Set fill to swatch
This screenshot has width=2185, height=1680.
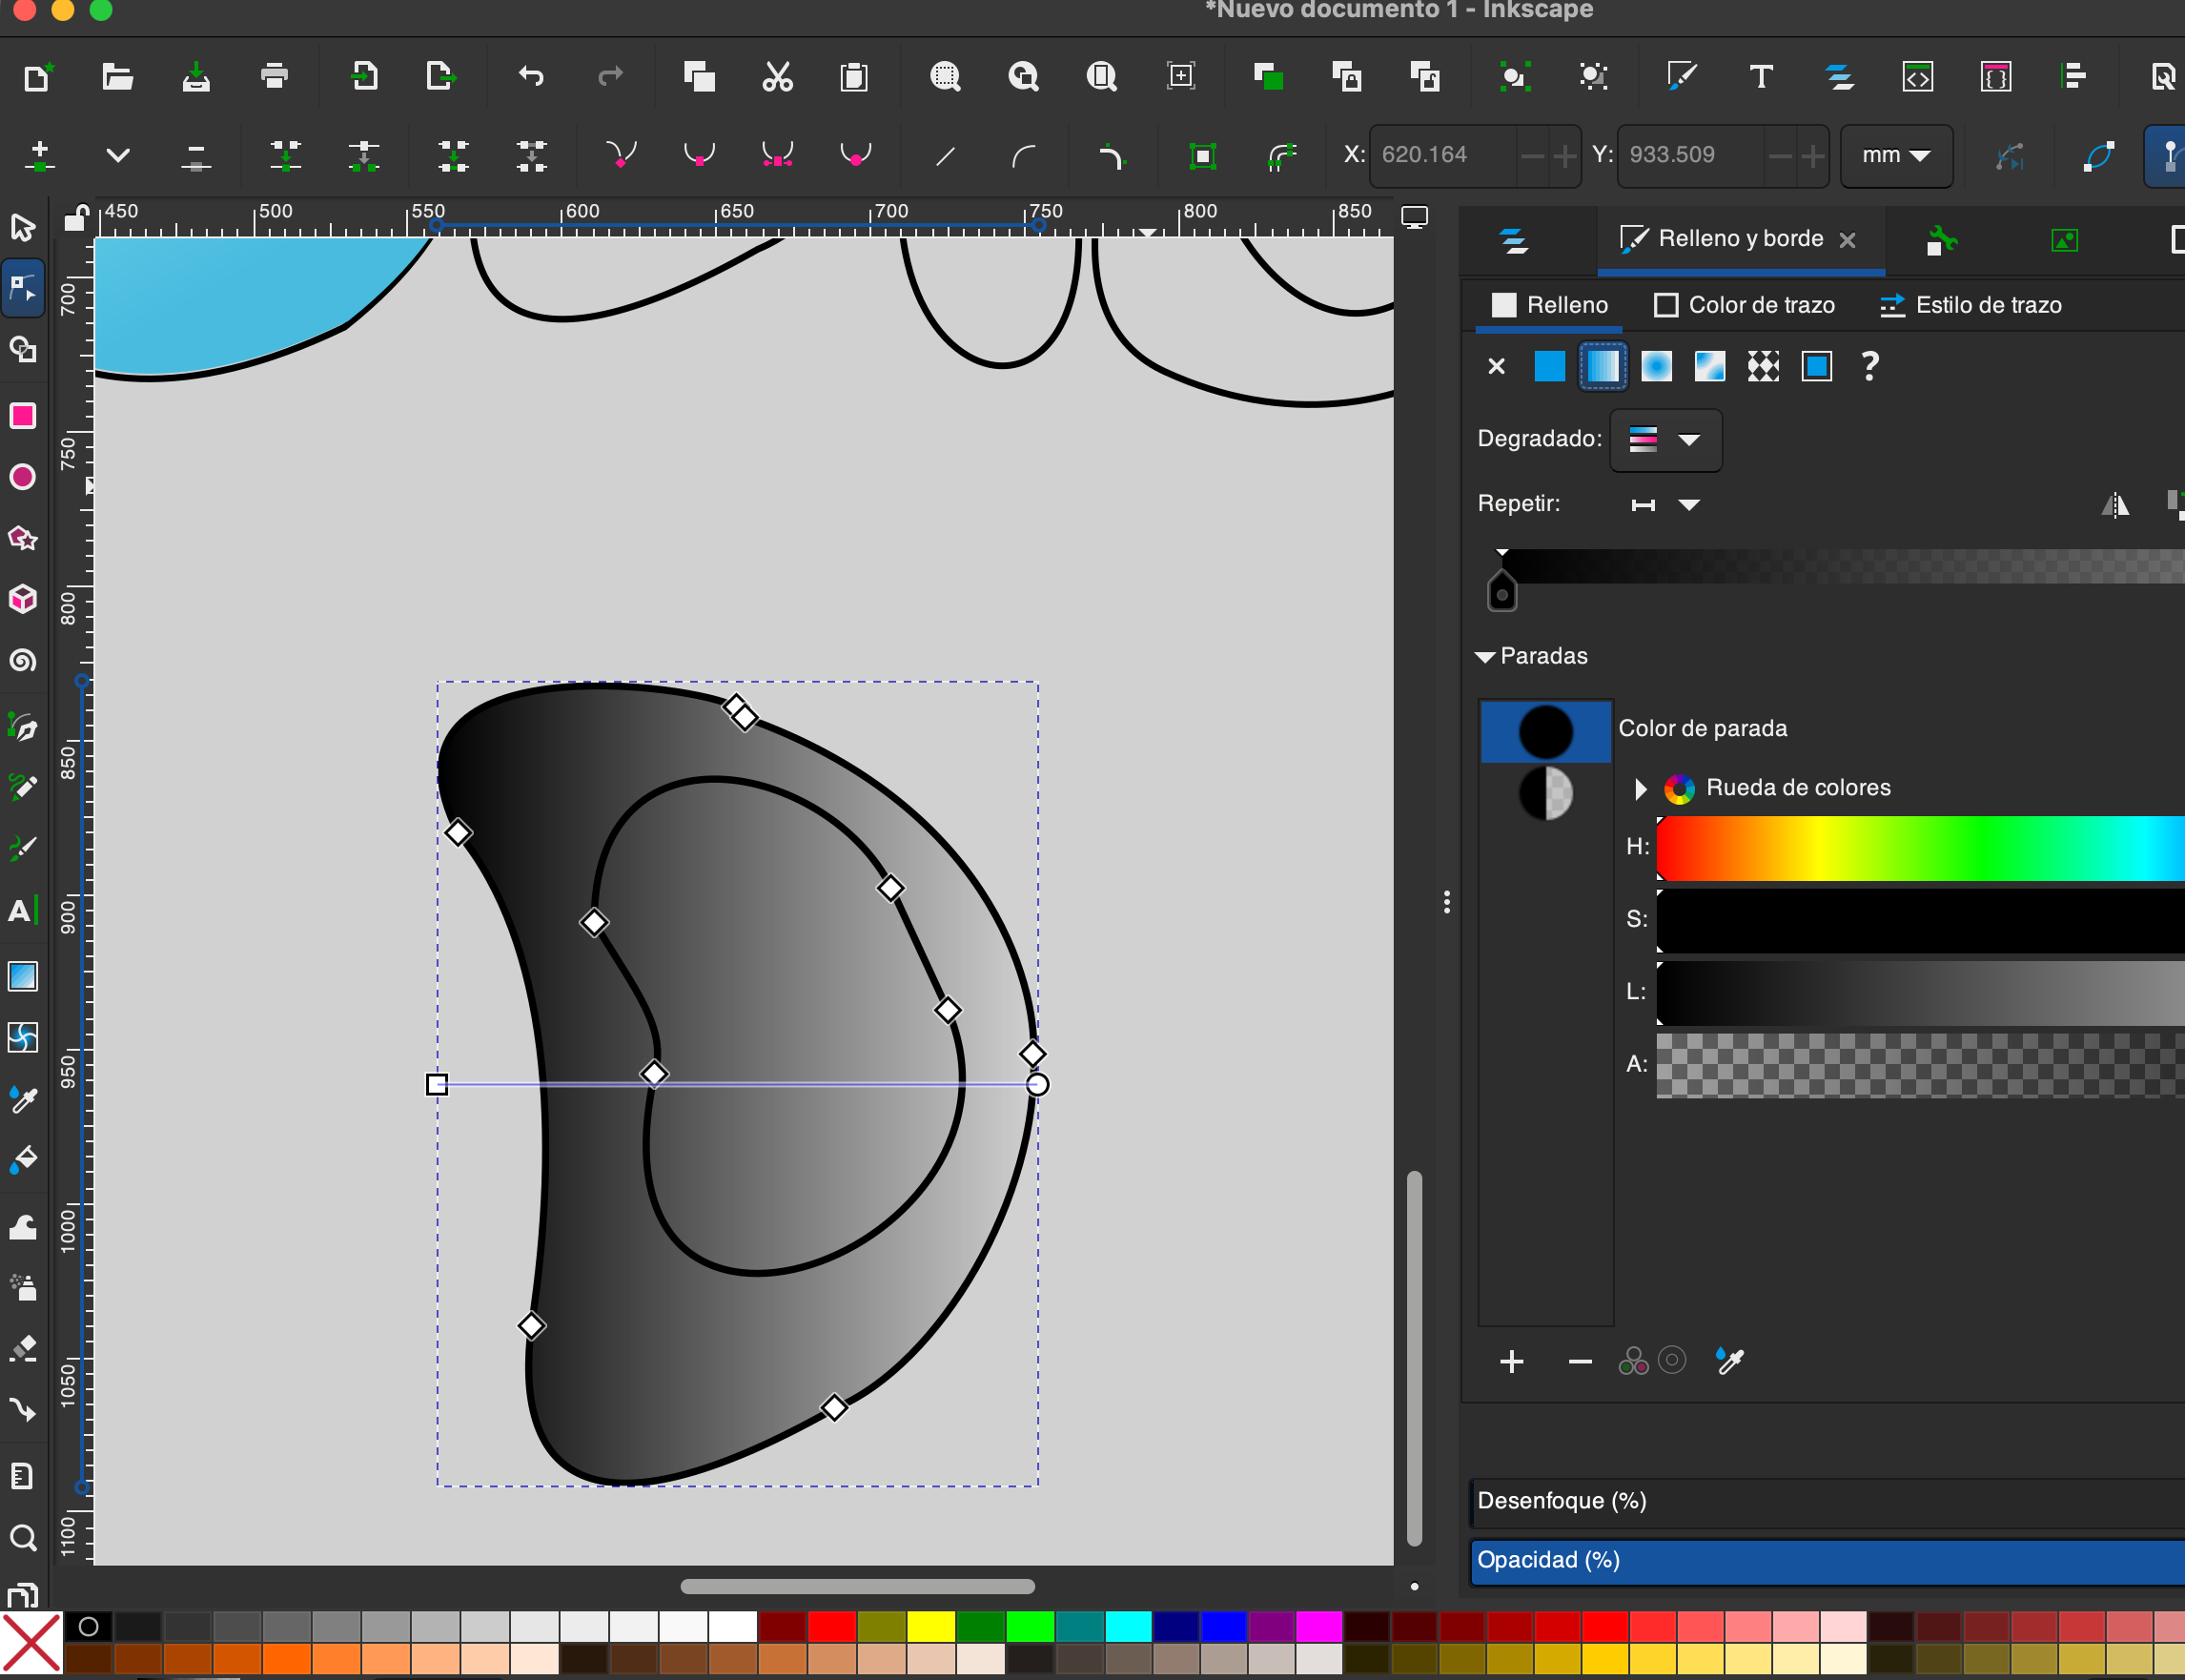coord(1817,367)
